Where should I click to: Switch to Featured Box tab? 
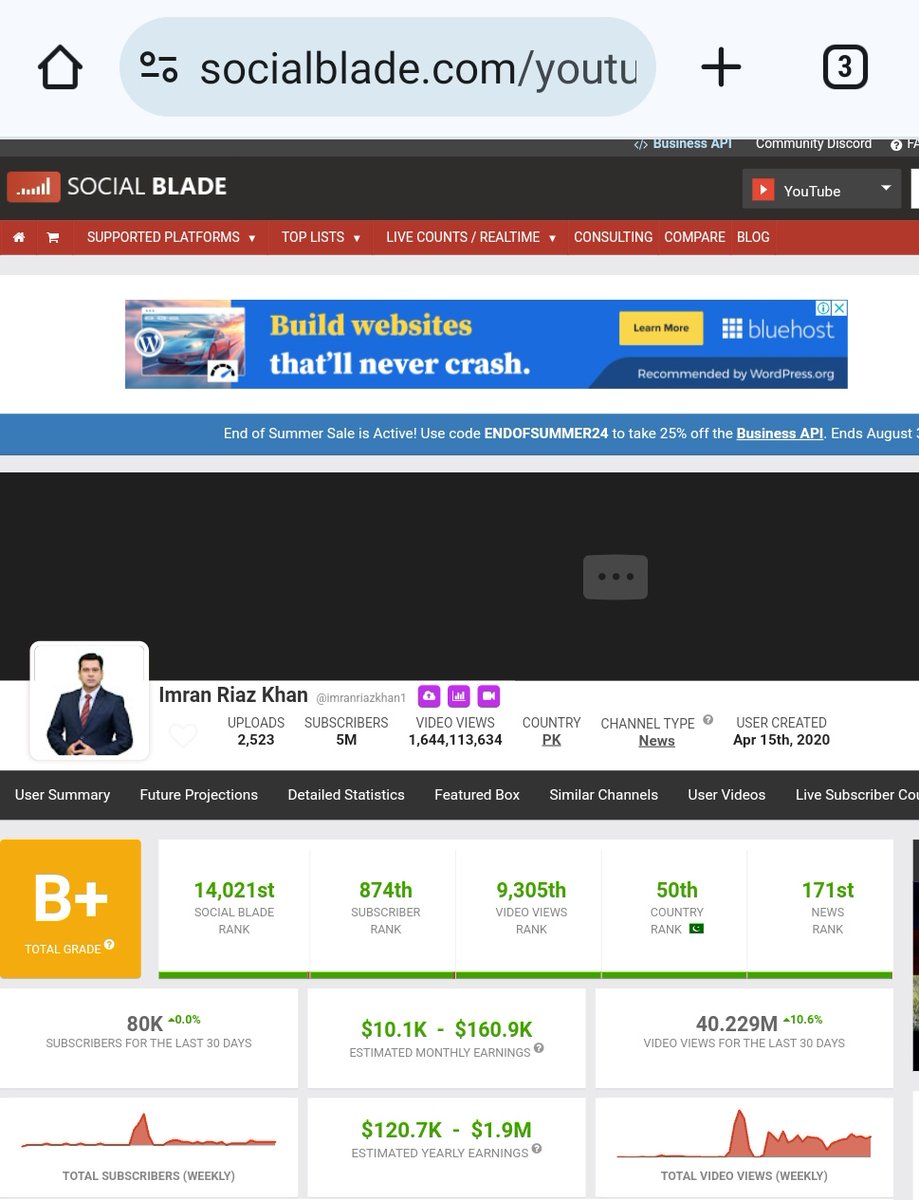477,795
